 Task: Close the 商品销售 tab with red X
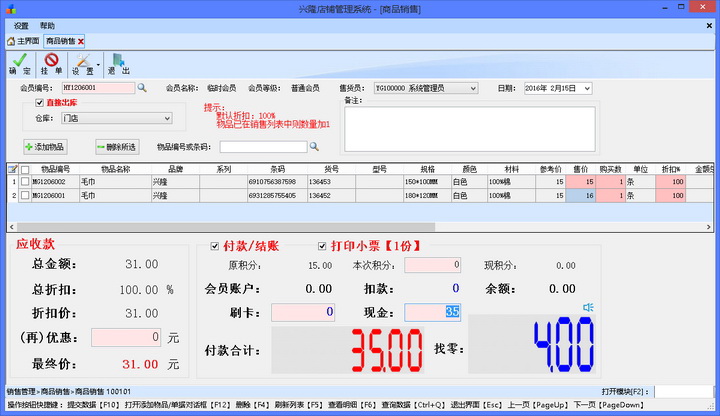pyautogui.click(x=81, y=42)
